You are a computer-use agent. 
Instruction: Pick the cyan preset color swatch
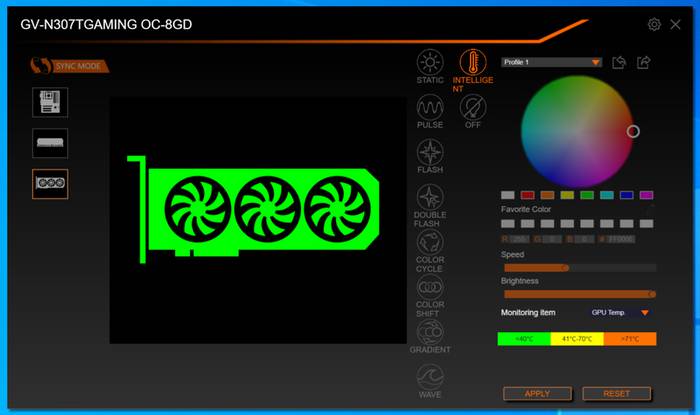[x=607, y=195]
